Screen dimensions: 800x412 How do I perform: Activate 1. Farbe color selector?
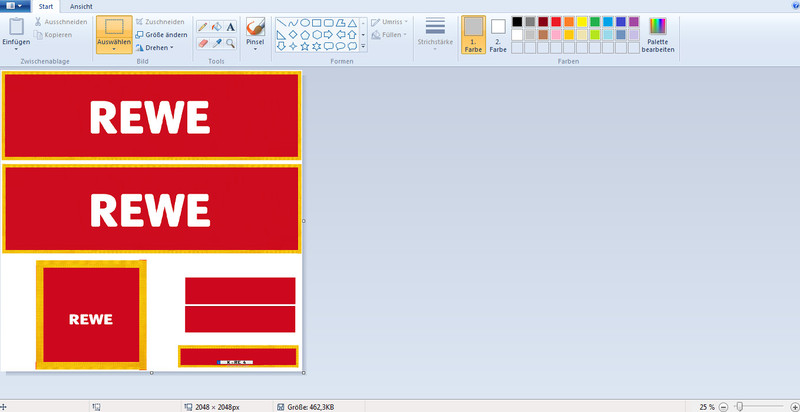tap(473, 35)
